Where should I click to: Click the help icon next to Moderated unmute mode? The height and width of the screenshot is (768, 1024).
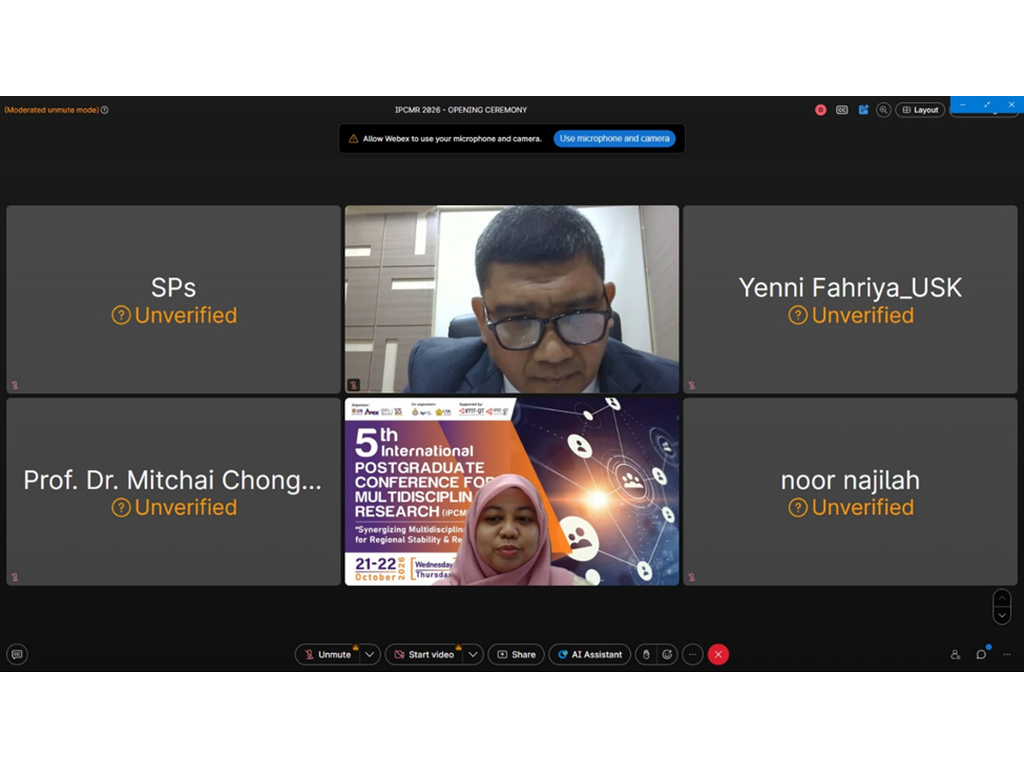(x=104, y=110)
